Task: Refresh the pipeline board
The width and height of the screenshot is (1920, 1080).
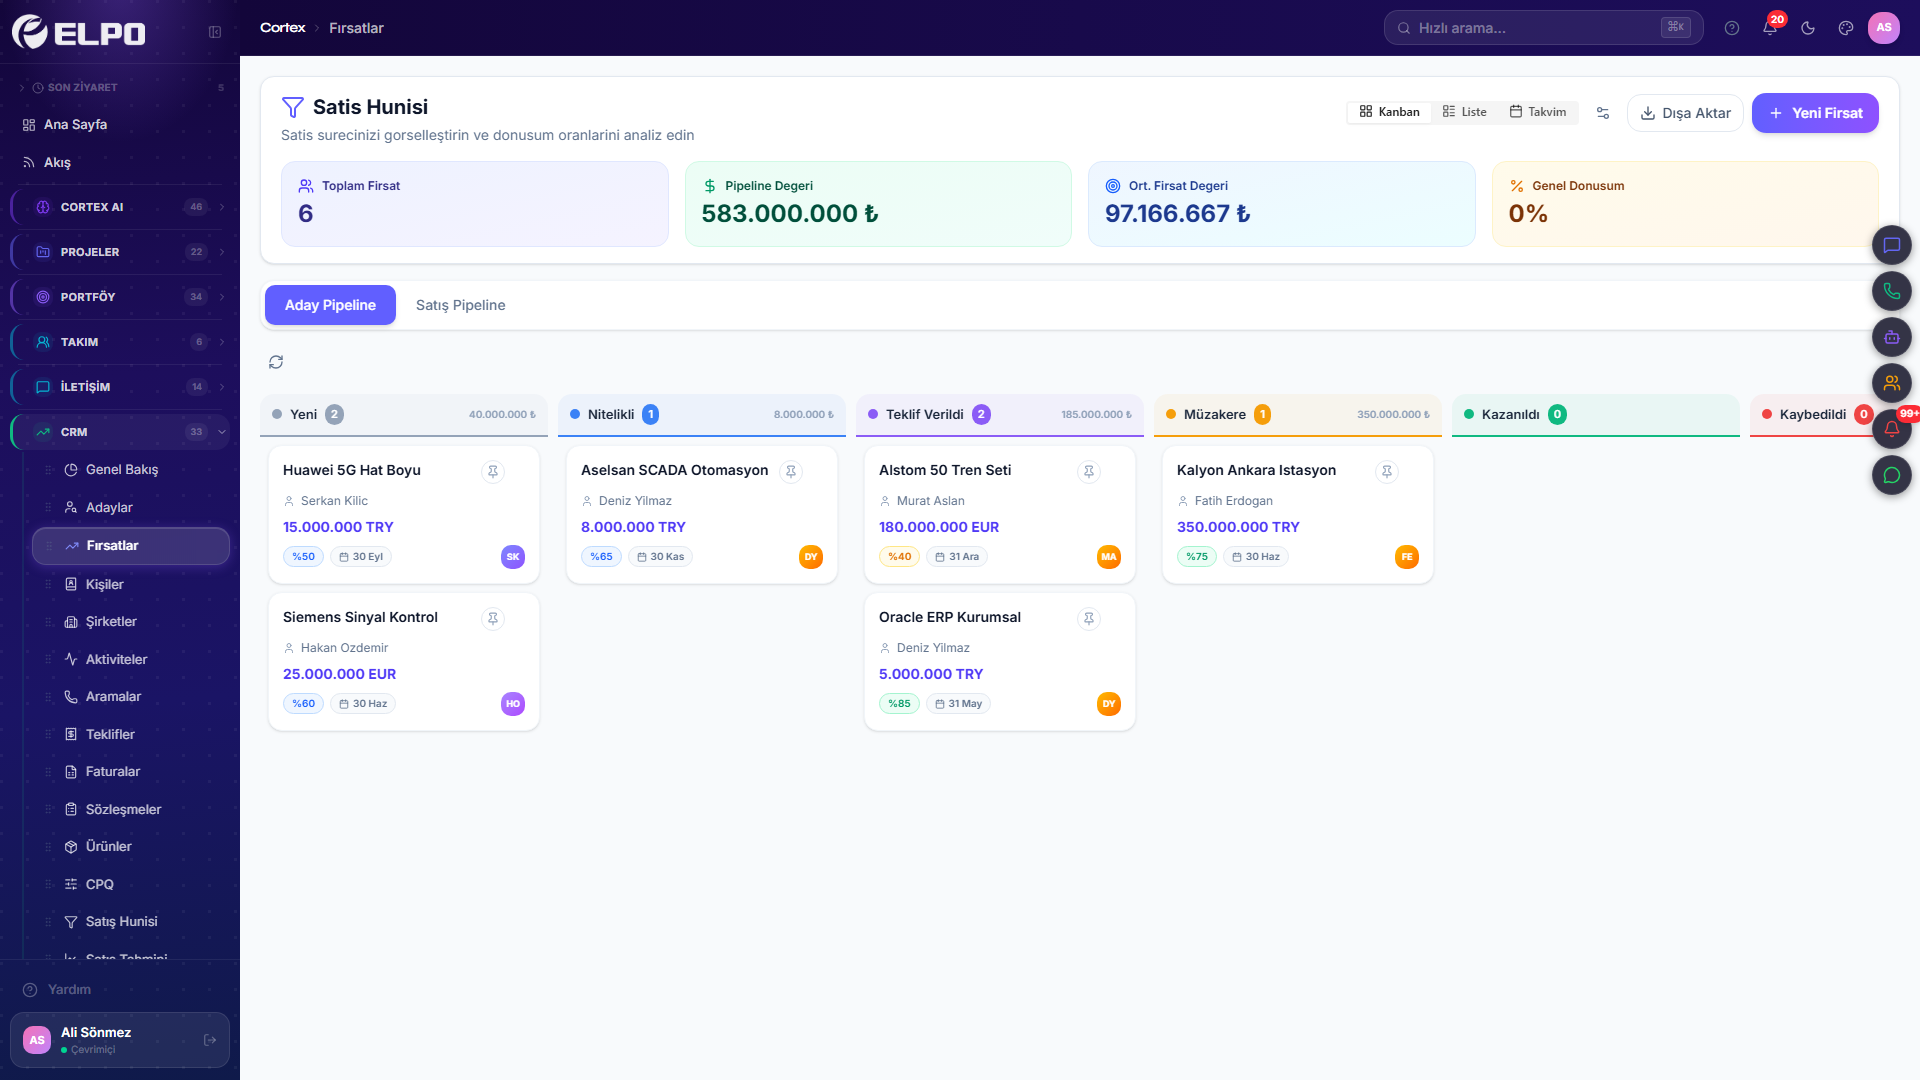Action: [x=276, y=362]
